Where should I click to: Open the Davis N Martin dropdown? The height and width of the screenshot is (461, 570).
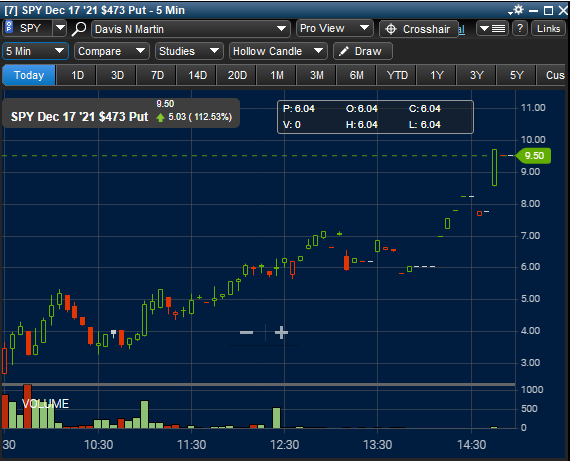click(190, 29)
